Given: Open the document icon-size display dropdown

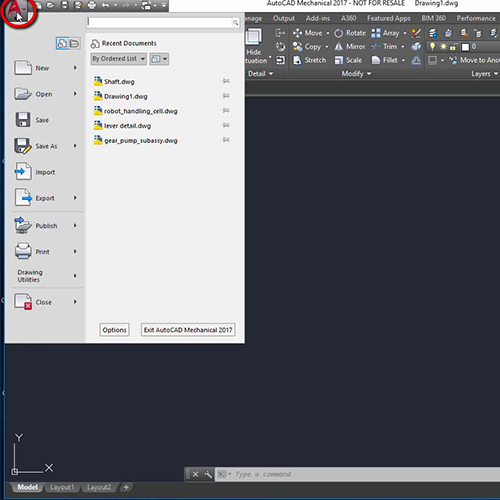Looking at the screenshot, I should [159, 59].
